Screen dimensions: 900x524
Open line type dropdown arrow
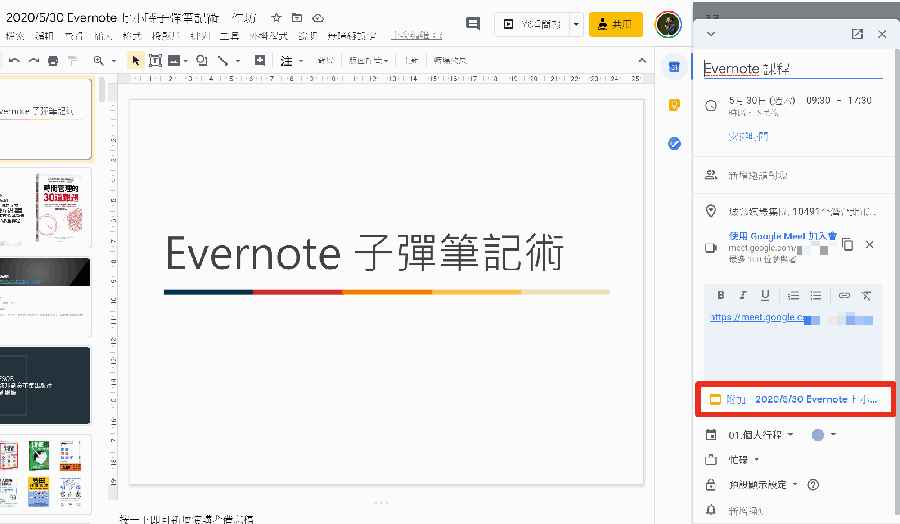pos(238,61)
